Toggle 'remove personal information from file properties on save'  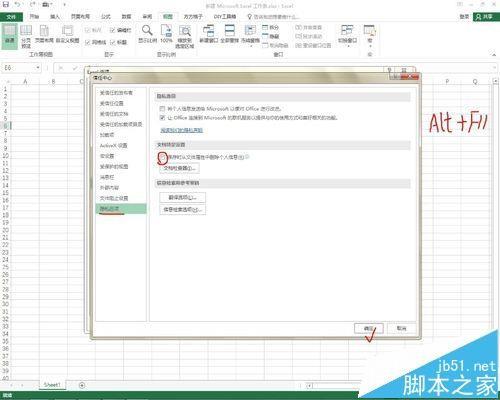[x=162, y=157]
